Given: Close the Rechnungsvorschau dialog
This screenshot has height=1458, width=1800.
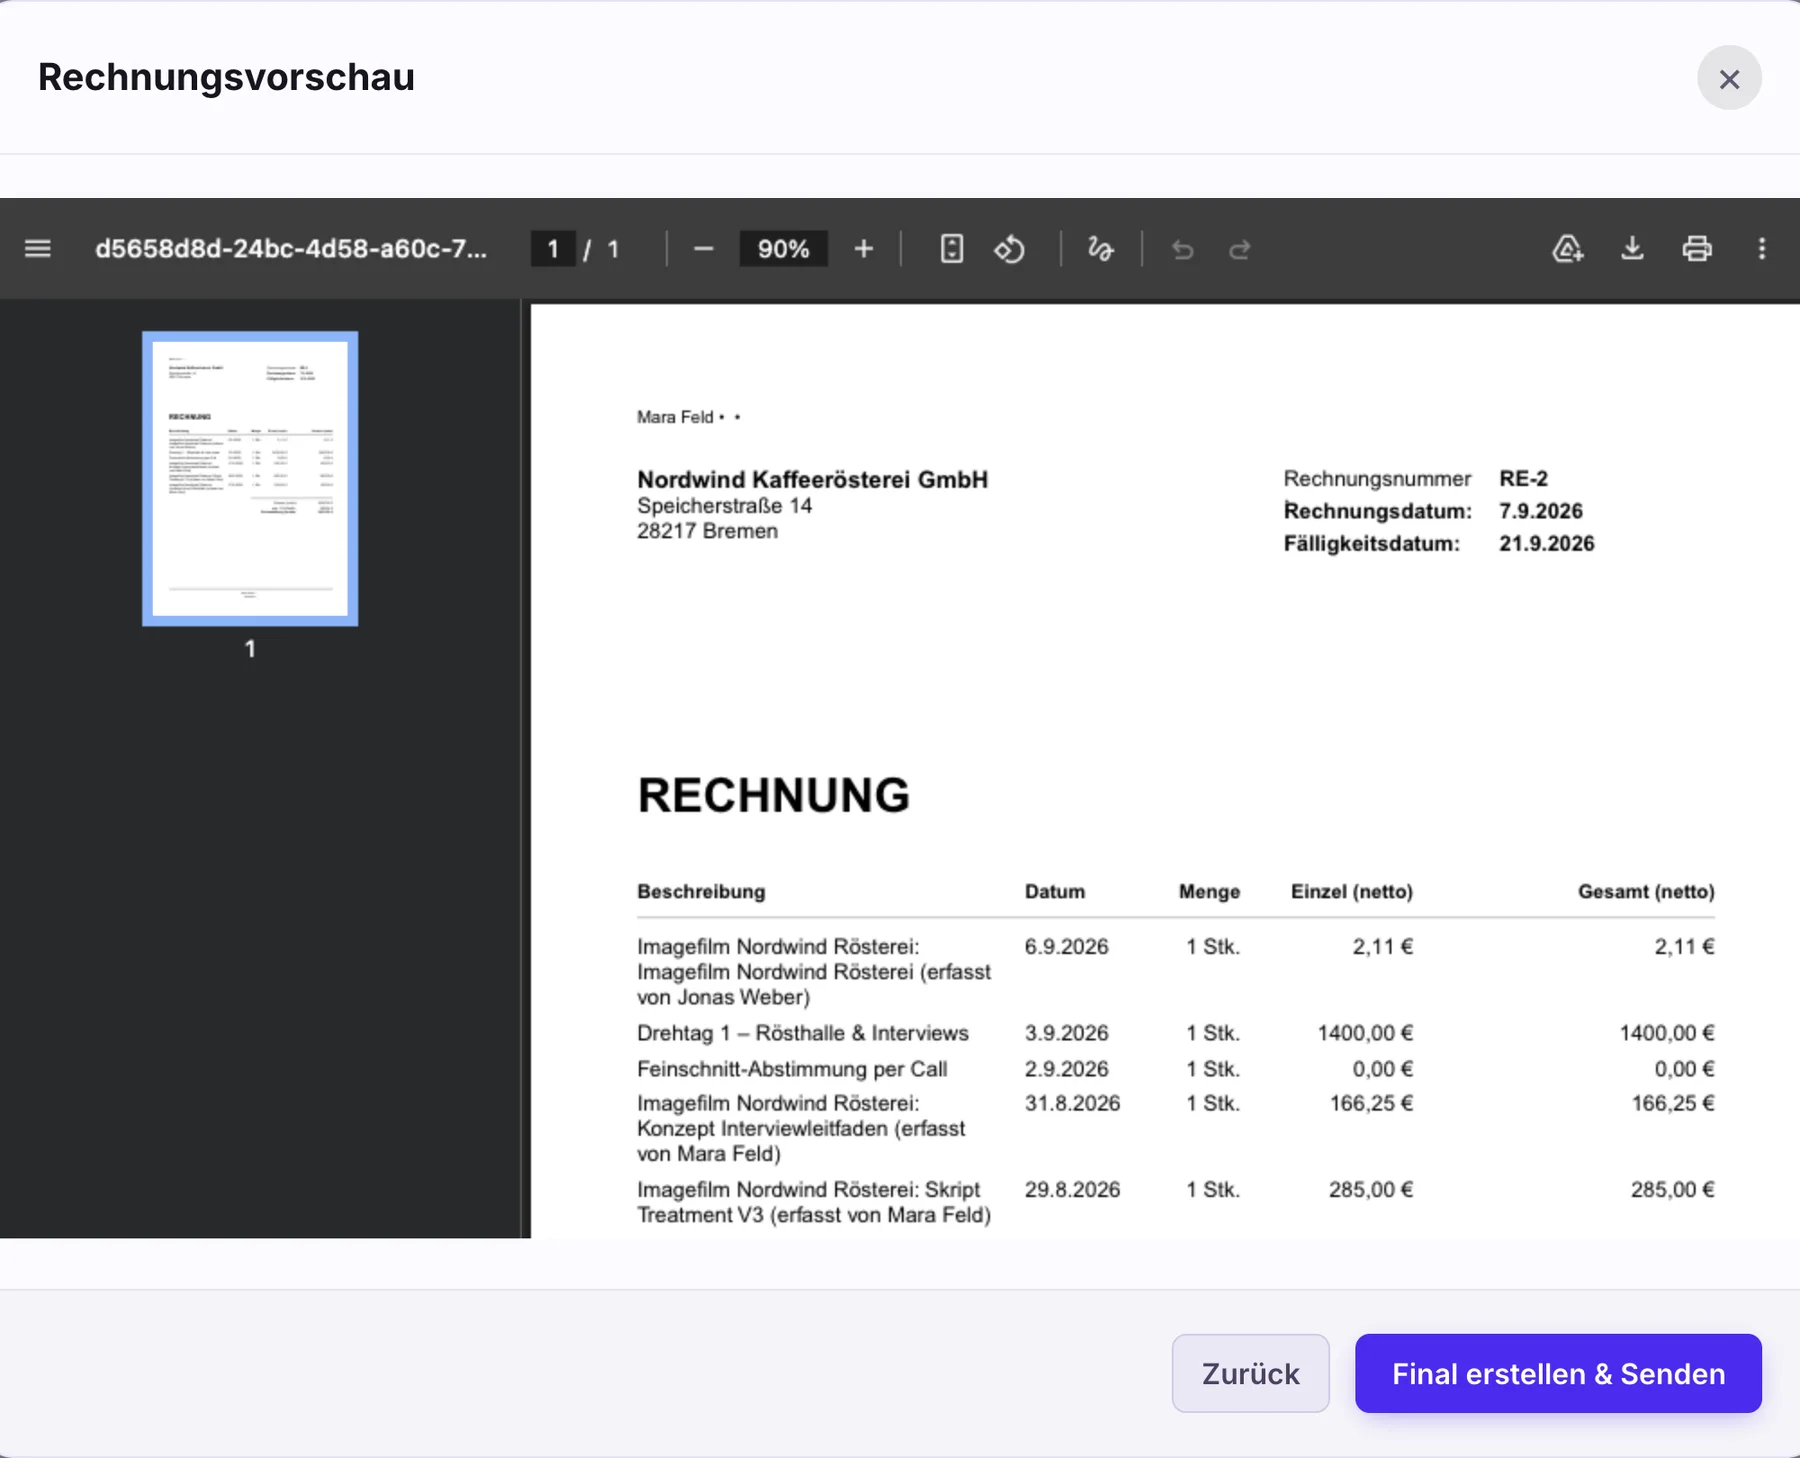Looking at the screenshot, I should pyautogui.click(x=1729, y=78).
